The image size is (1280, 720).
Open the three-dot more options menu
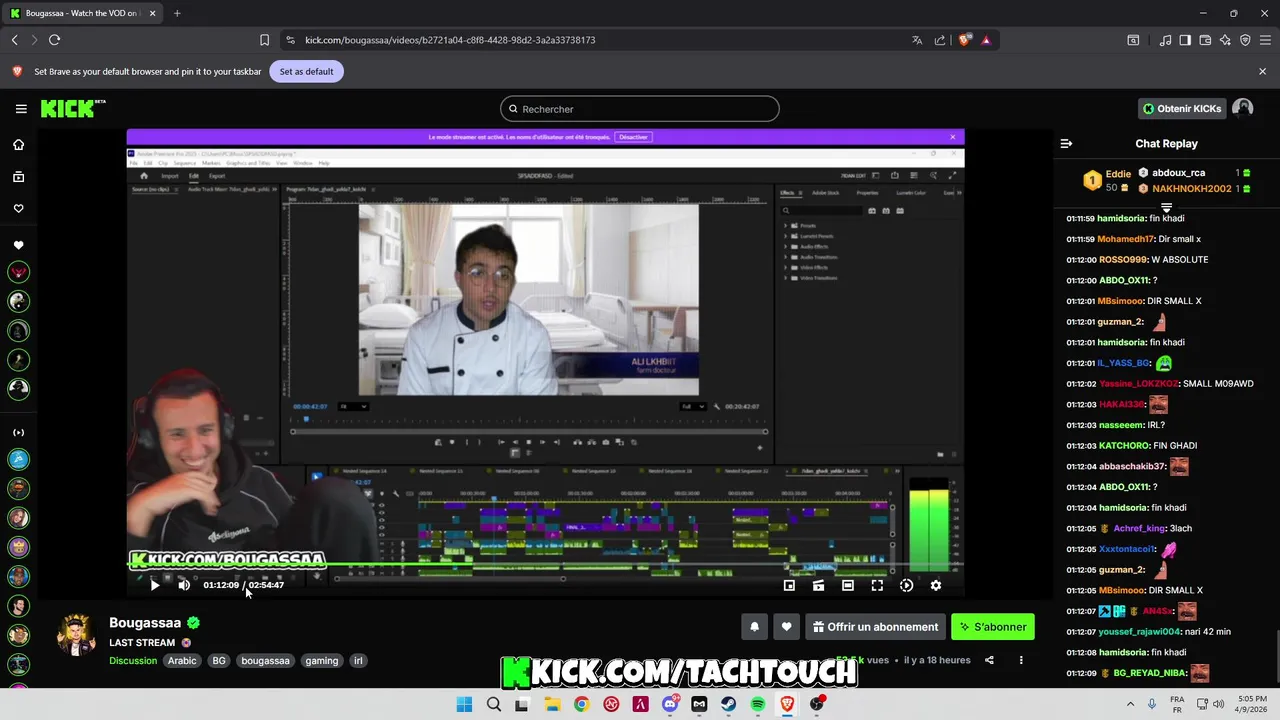click(1021, 660)
